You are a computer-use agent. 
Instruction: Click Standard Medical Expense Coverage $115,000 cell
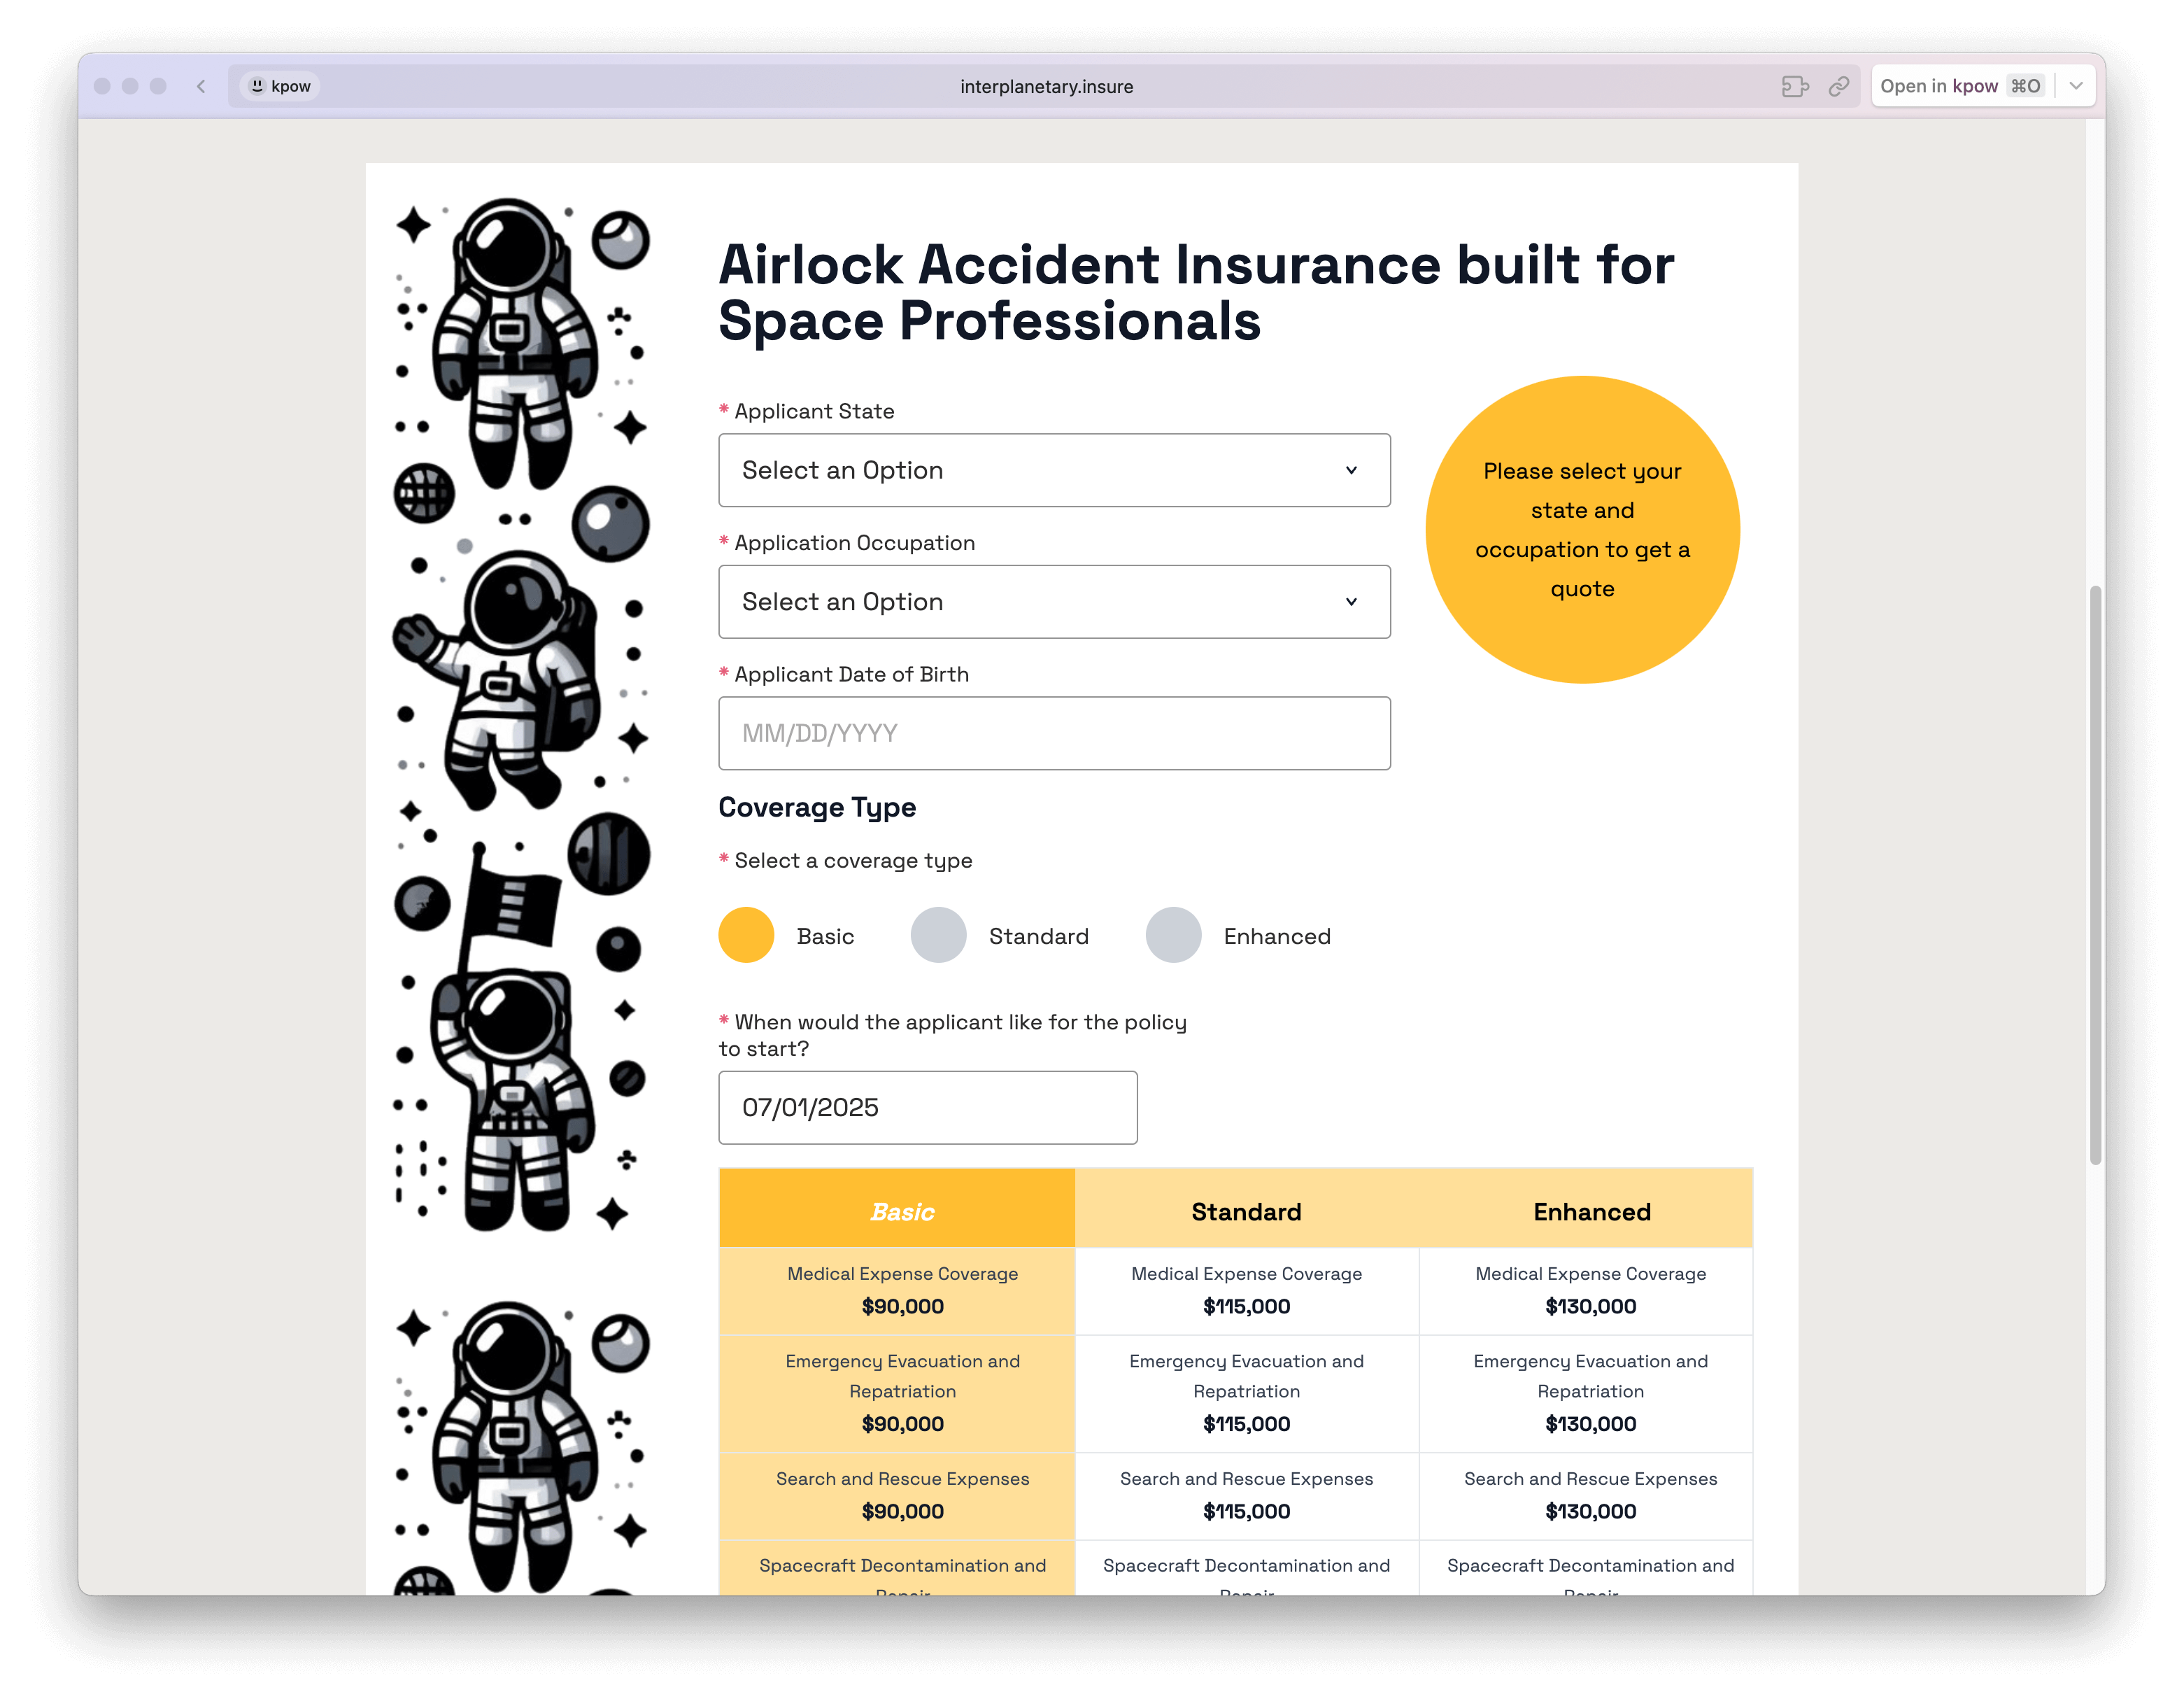(1246, 1291)
